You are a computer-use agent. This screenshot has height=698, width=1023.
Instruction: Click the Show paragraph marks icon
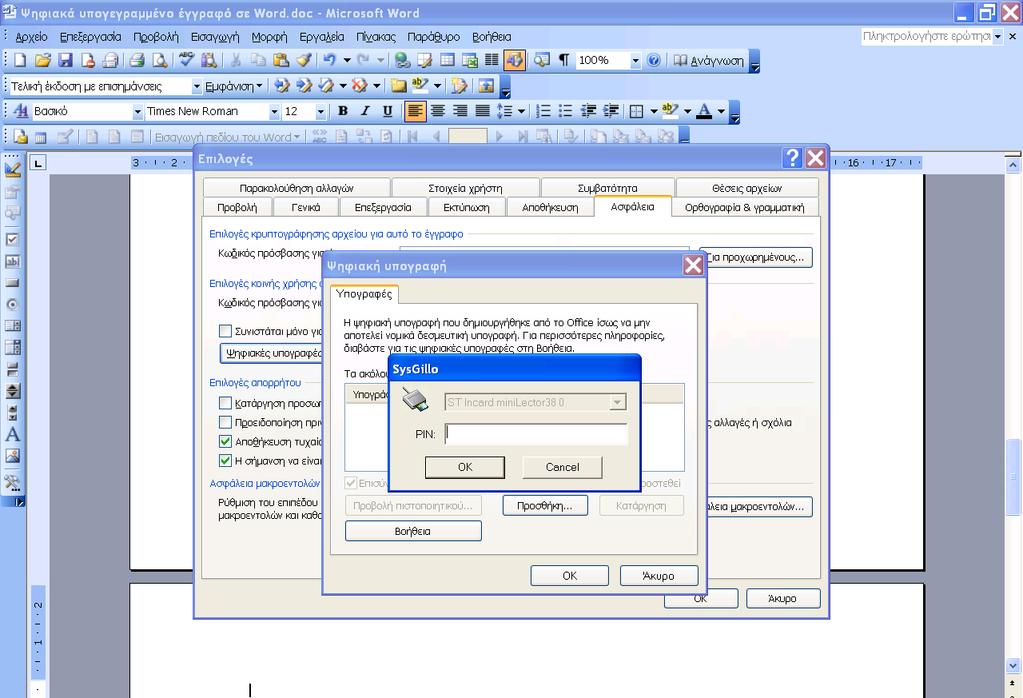[564, 61]
